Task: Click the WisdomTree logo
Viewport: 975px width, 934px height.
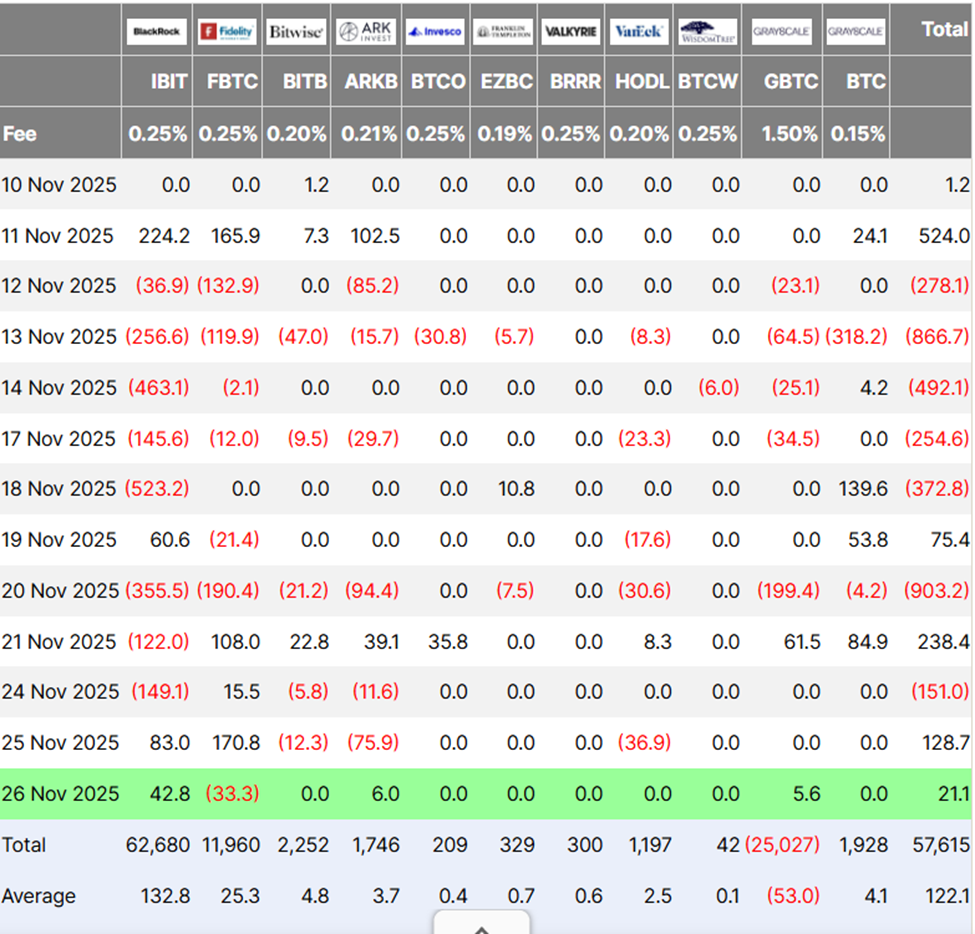Action: click(707, 32)
